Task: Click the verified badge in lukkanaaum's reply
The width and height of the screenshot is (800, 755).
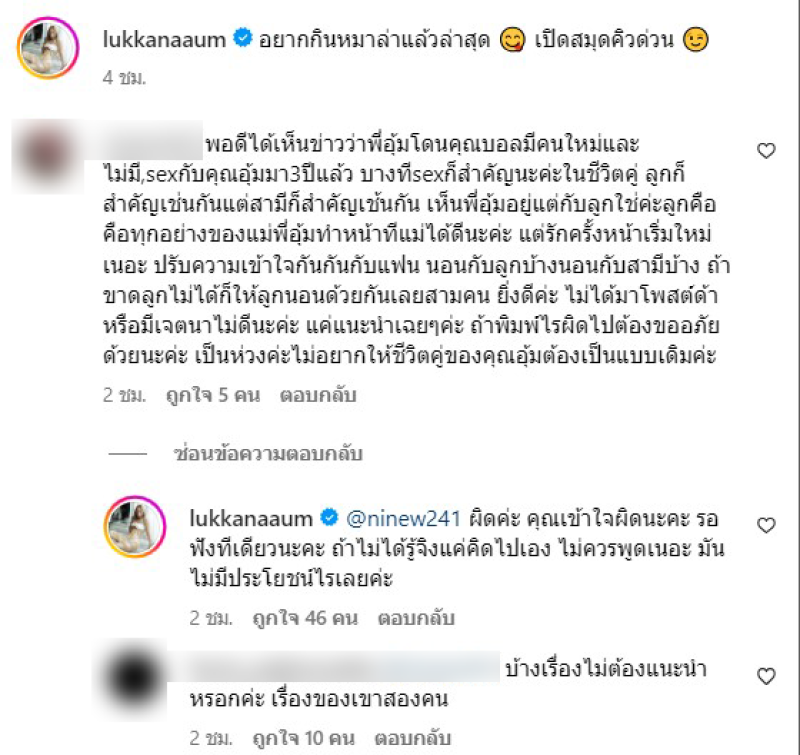Action: pyautogui.click(x=329, y=518)
